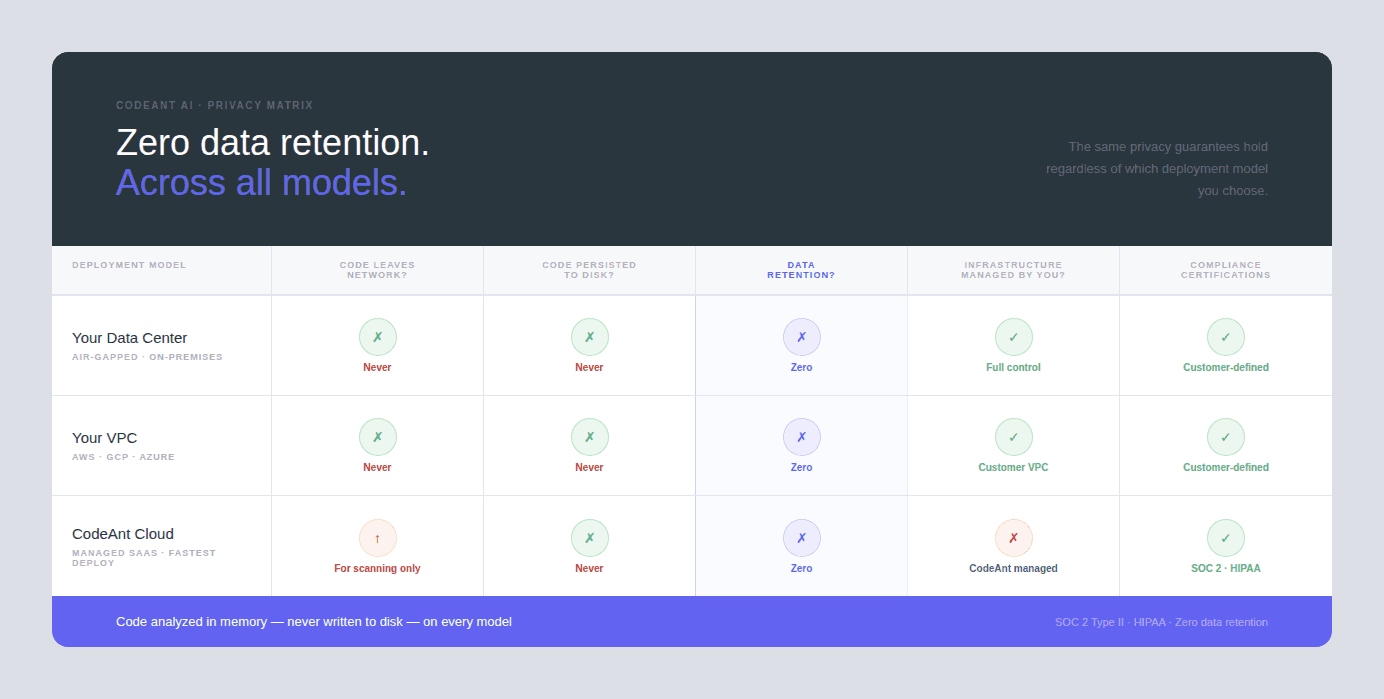This screenshot has width=1384, height=699.
Task: Click Customer-defined in Your VPC row
Action: (x=1225, y=467)
